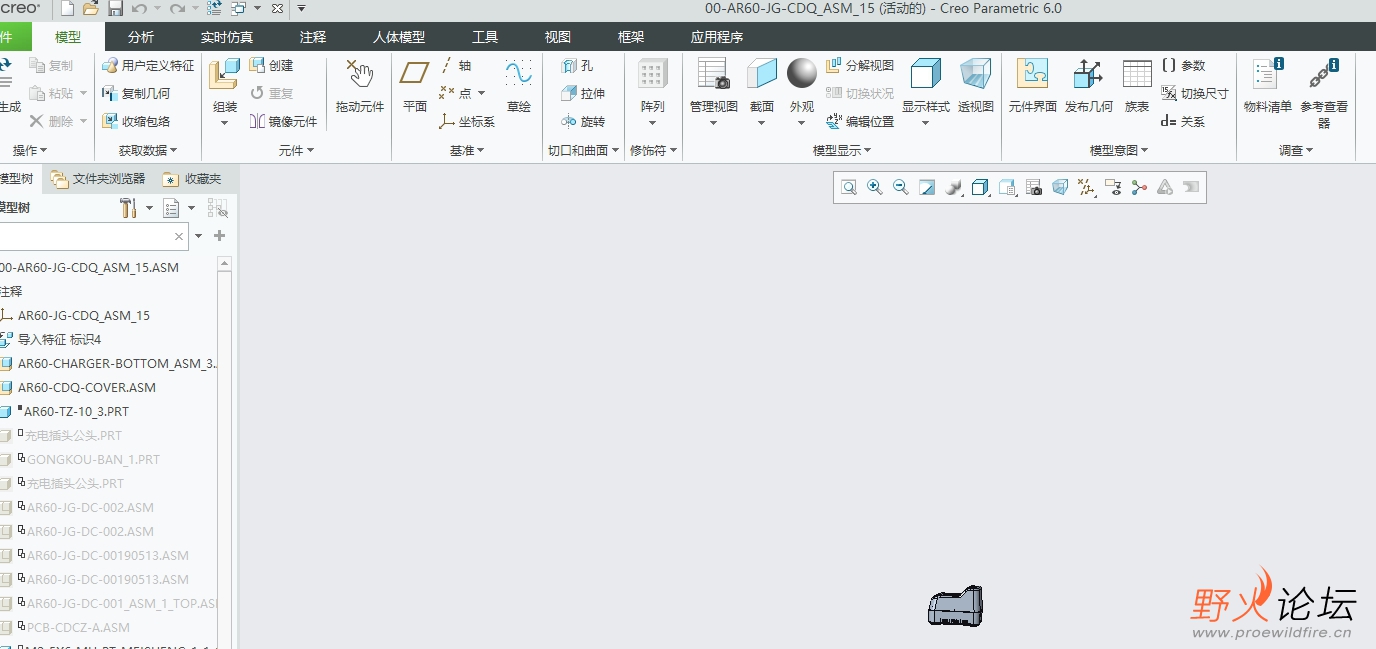
Task: Expand the 基准 datum group dropdown
Action: click(x=467, y=150)
